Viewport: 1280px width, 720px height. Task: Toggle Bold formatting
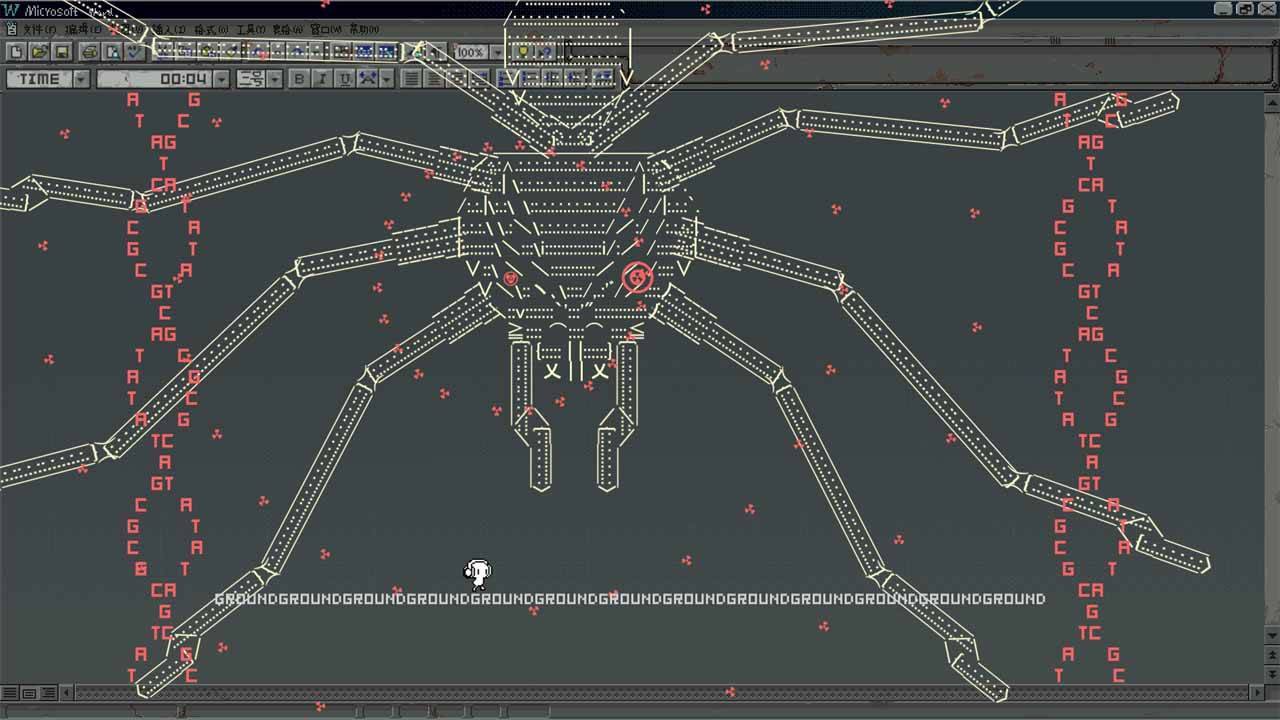coord(299,78)
